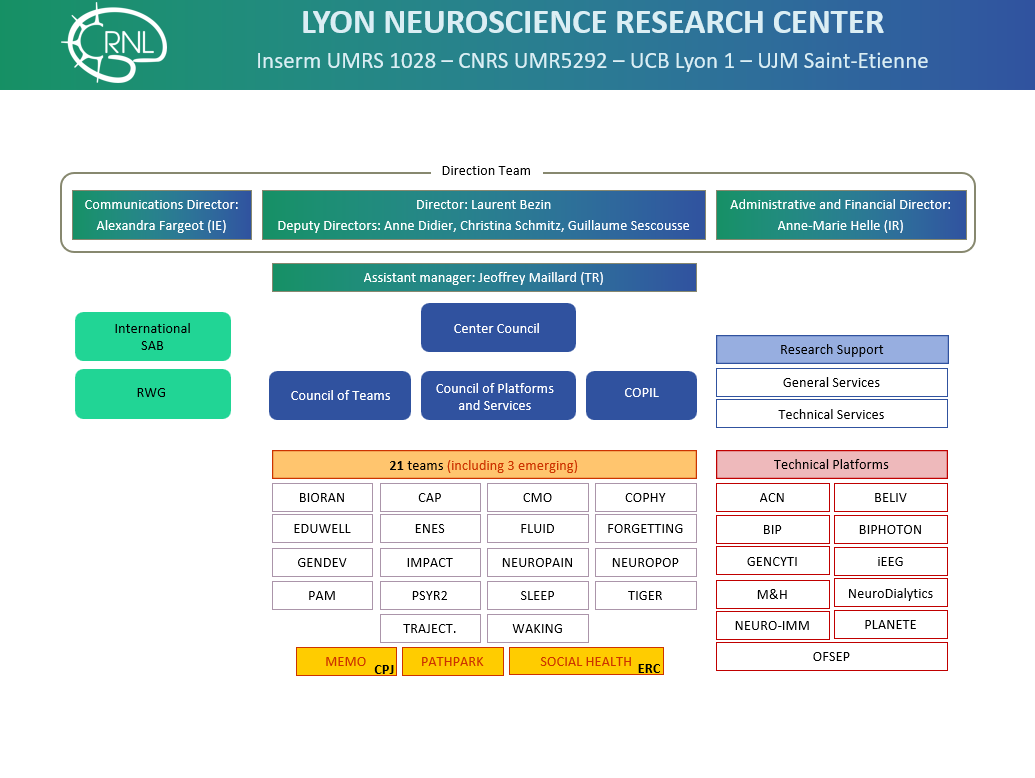Click the General Services entry

coord(831,382)
